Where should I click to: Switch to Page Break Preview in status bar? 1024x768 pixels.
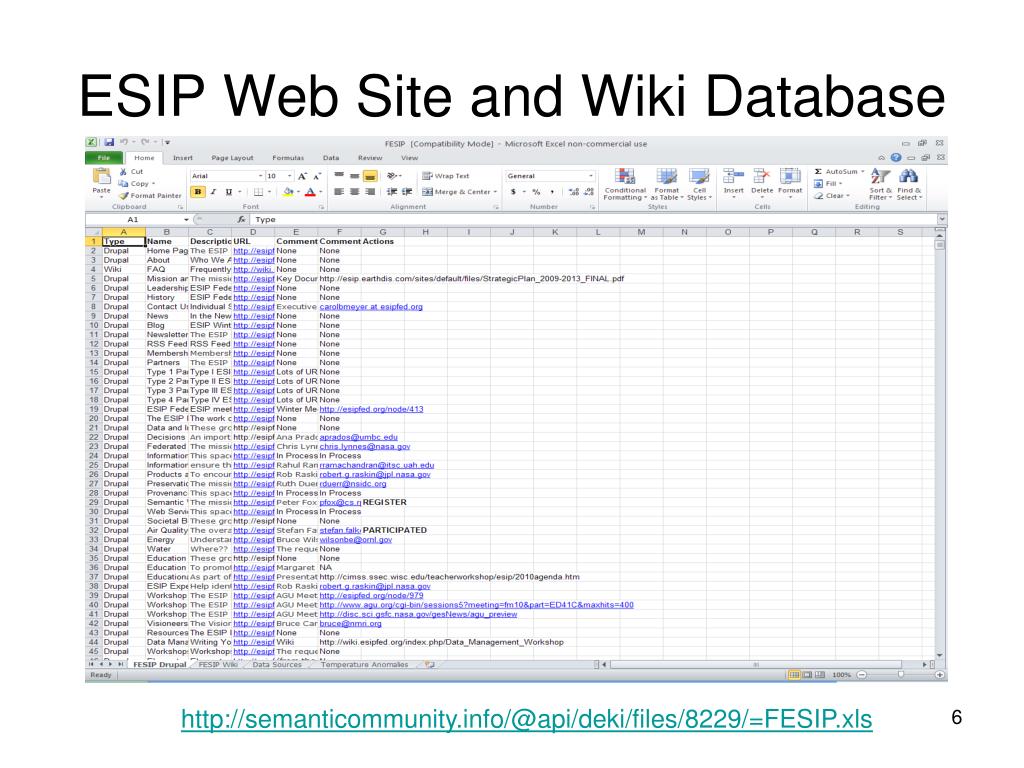pos(820,675)
